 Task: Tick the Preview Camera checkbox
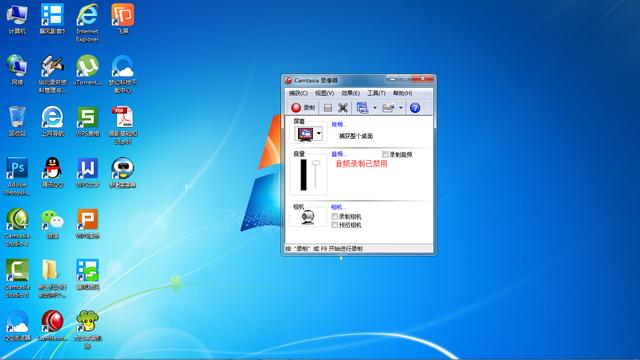(x=335, y=225)
